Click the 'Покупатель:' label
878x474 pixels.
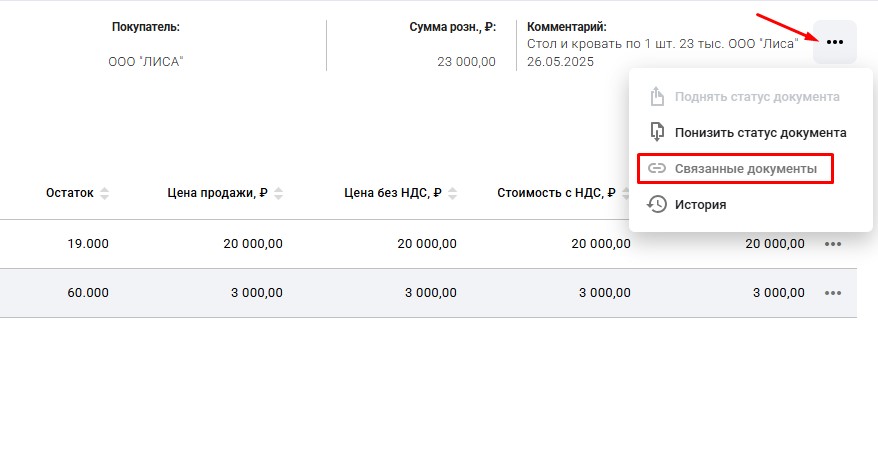(146, 27)
